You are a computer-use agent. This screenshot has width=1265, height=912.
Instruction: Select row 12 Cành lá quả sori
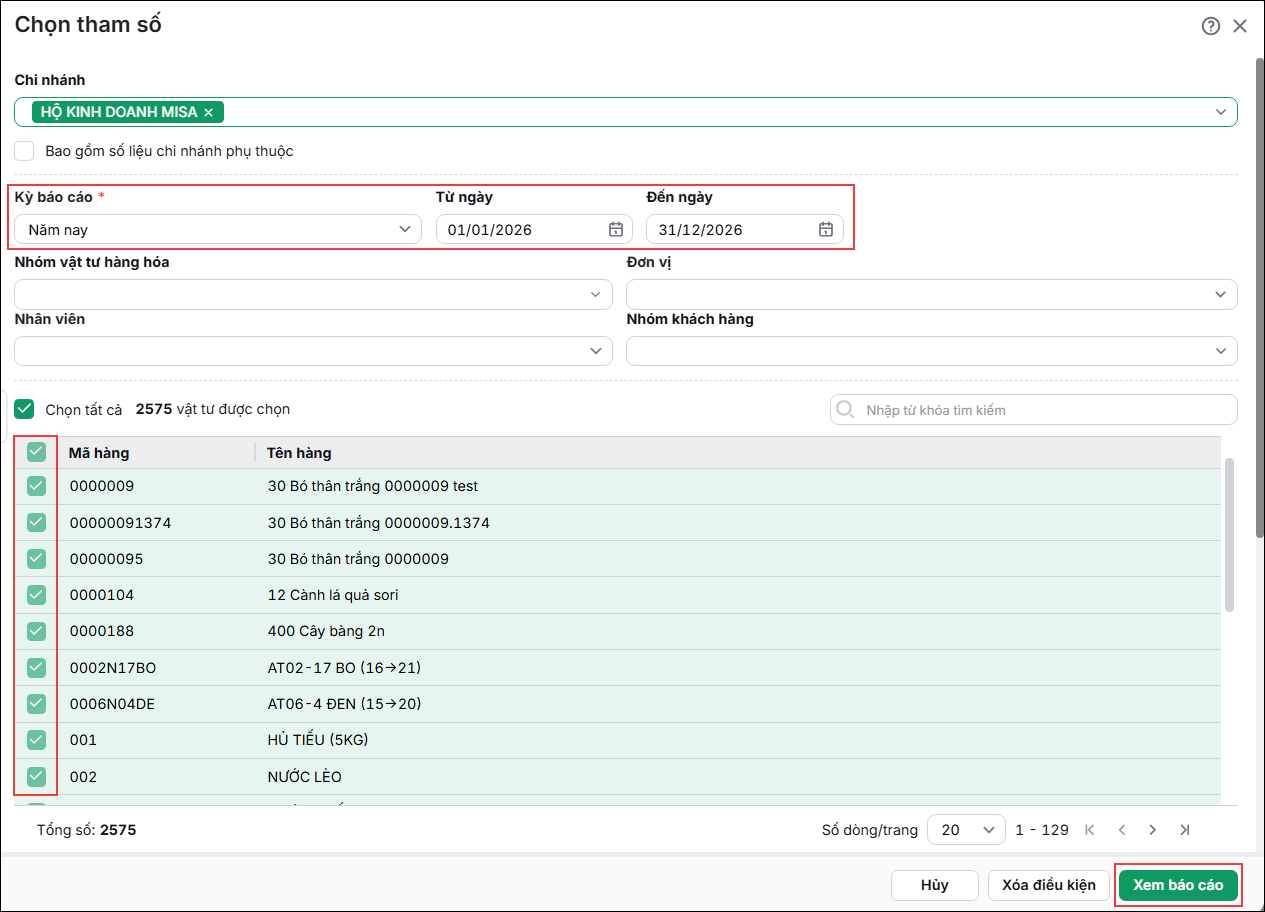click(618, 595)
